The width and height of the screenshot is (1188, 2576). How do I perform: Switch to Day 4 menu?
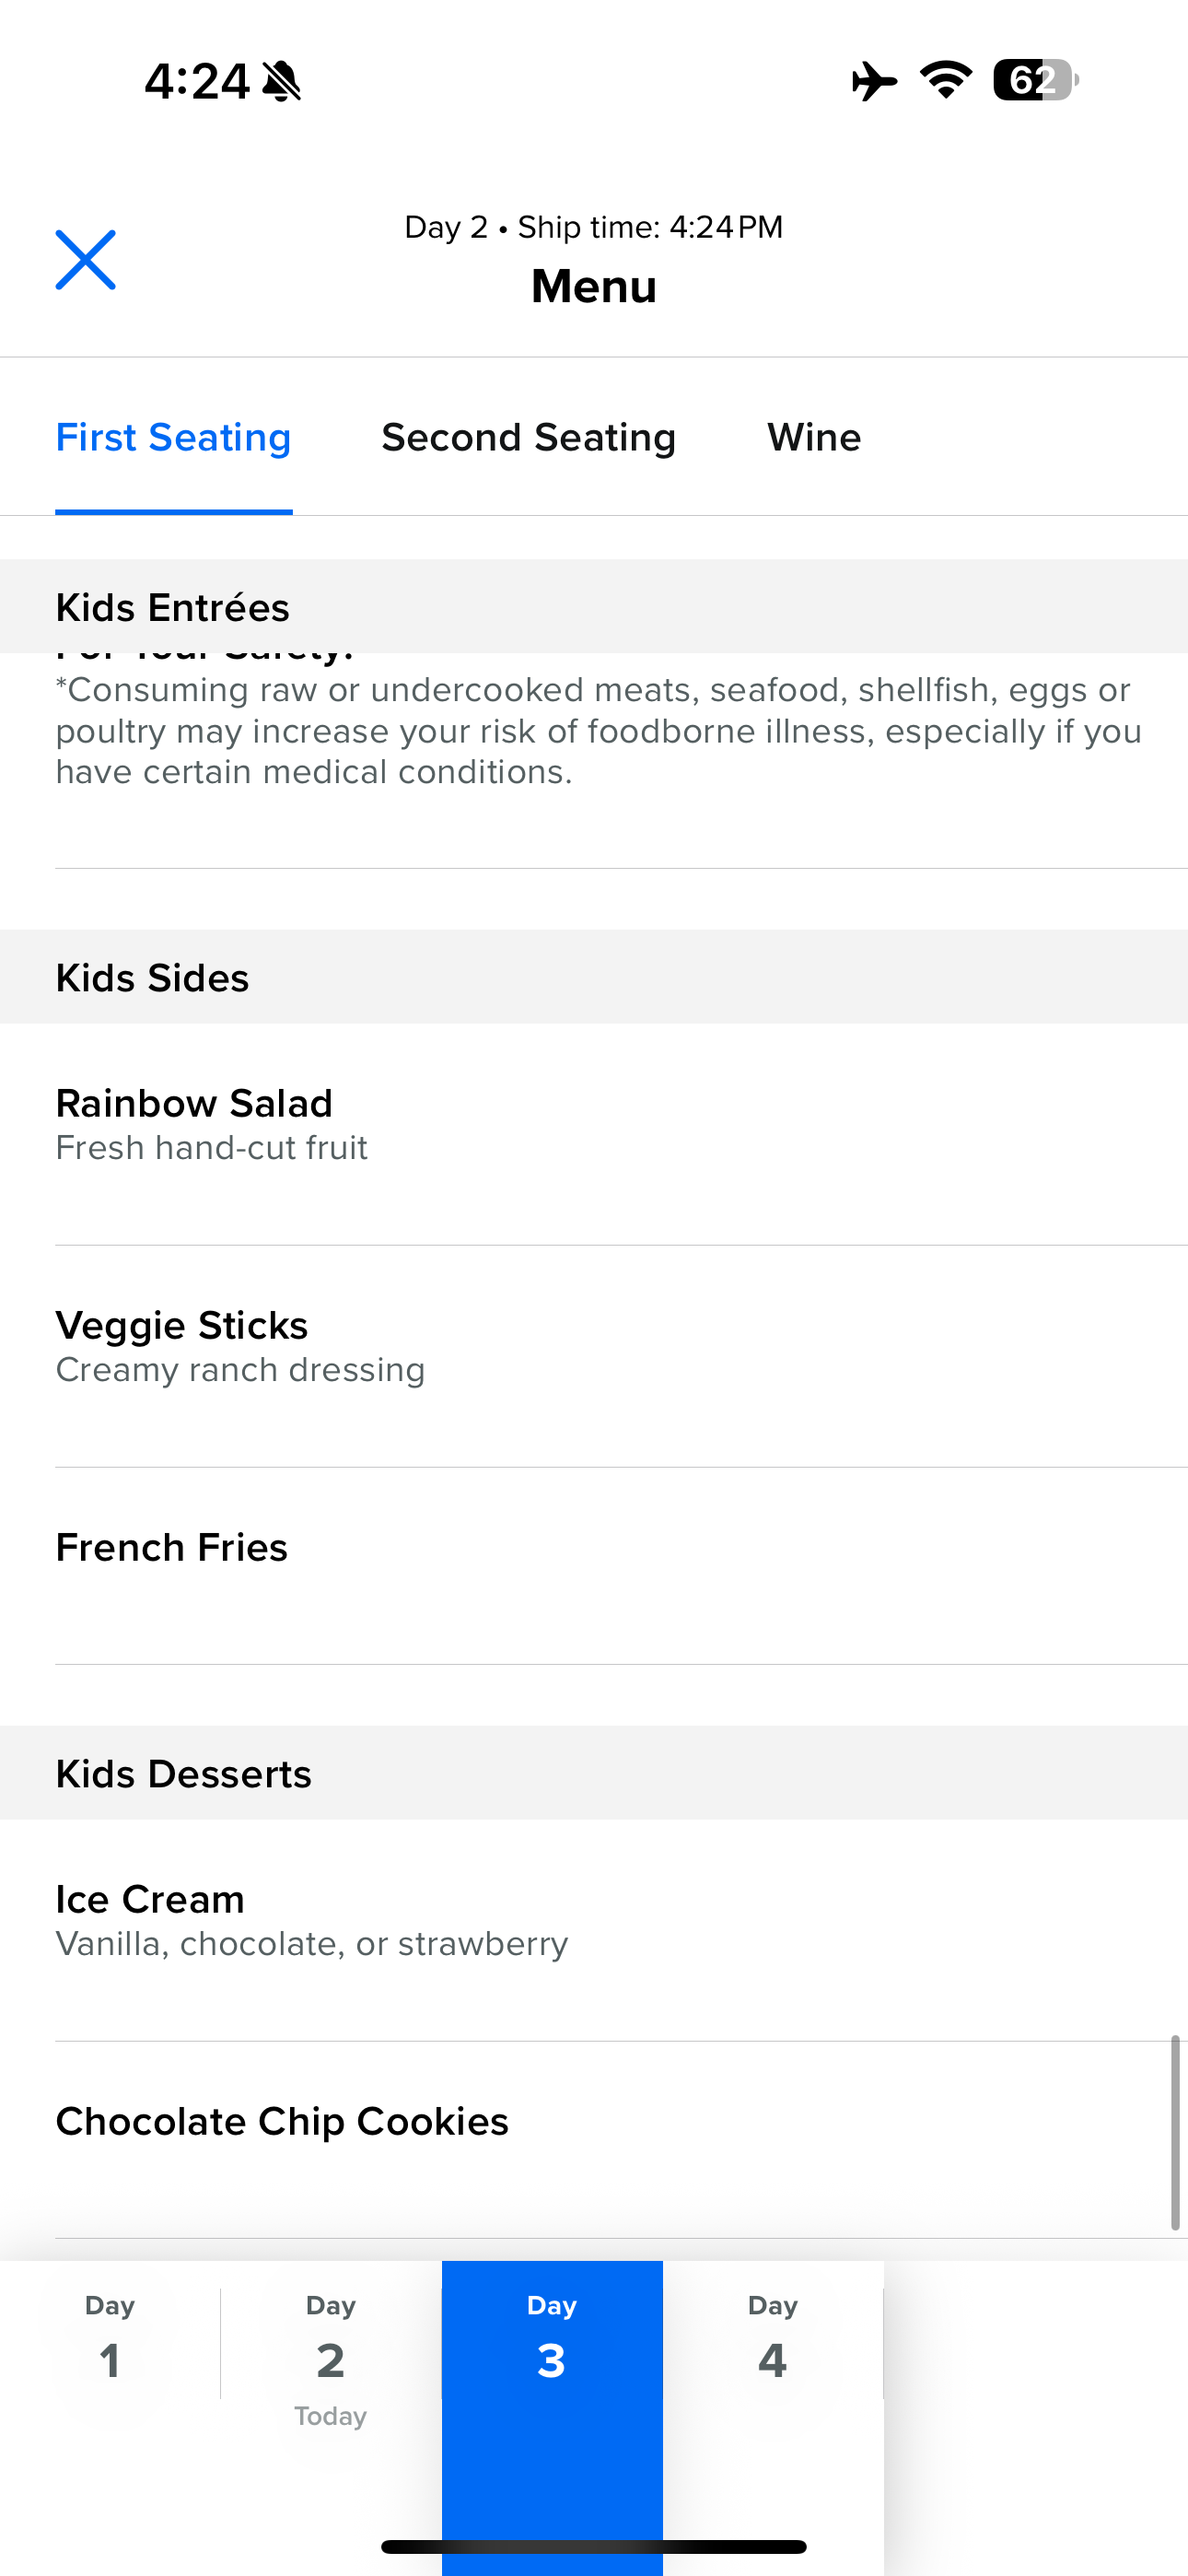point(773,2342)
